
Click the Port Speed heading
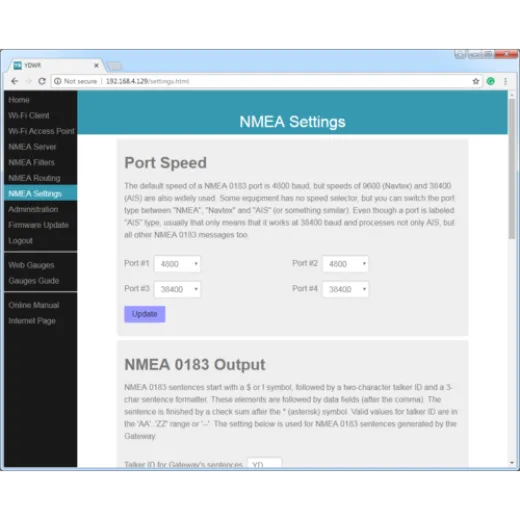165,163
